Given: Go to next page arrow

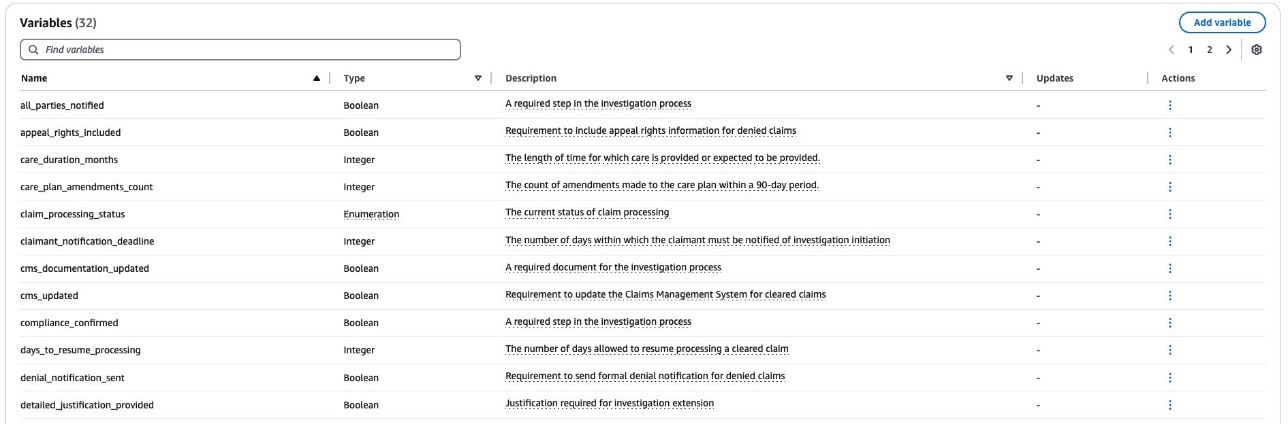Looking at the screenshot, I should [x=1228, y=49].
